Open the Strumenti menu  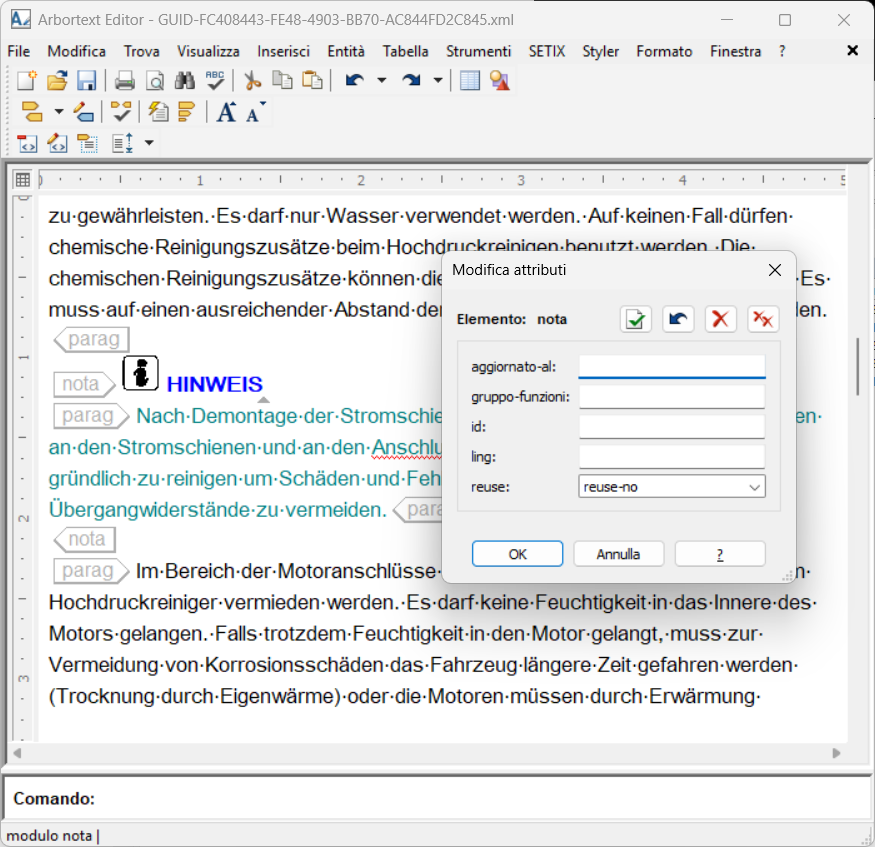478,51
